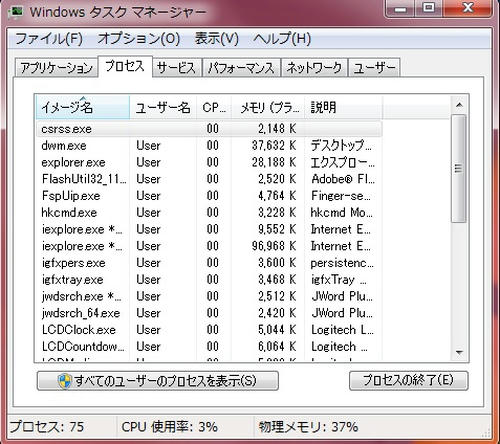Click the shield icon on show-all-users button
This screenshot has width=500, height=444.
64,381
